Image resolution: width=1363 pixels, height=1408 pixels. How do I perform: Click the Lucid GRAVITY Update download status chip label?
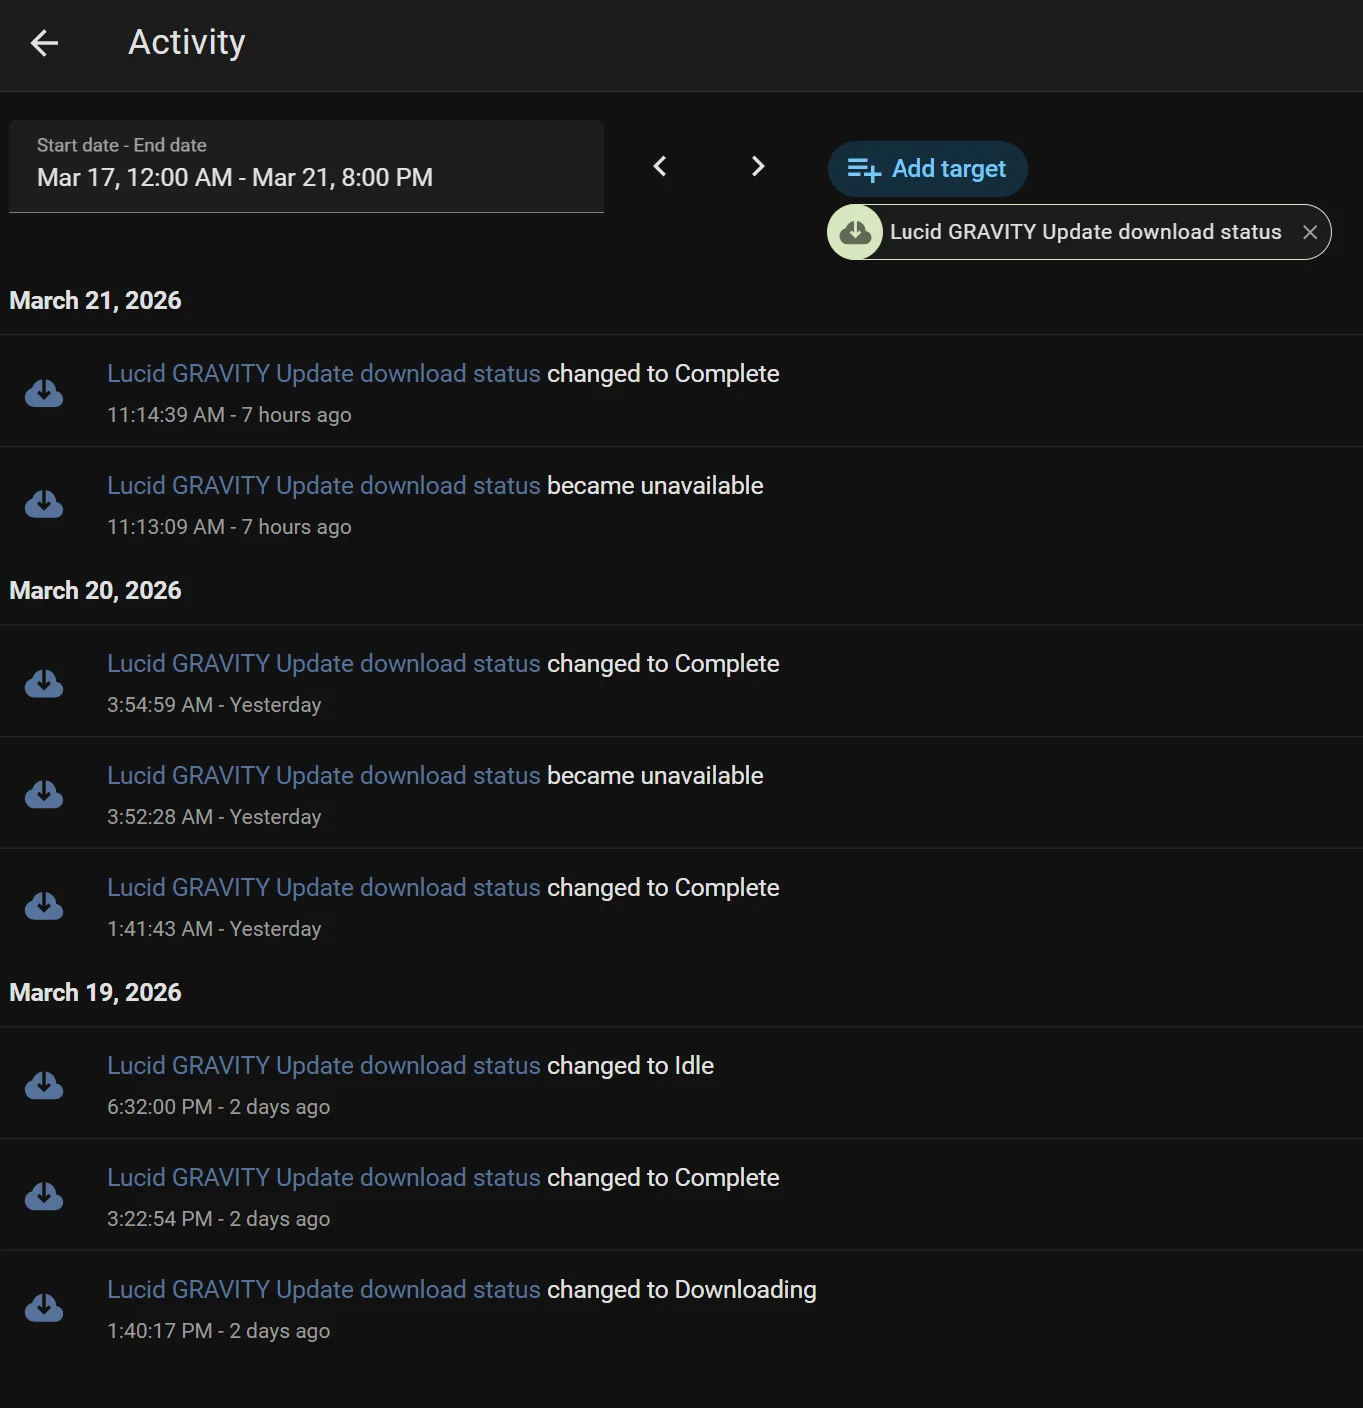(1085, 232)
